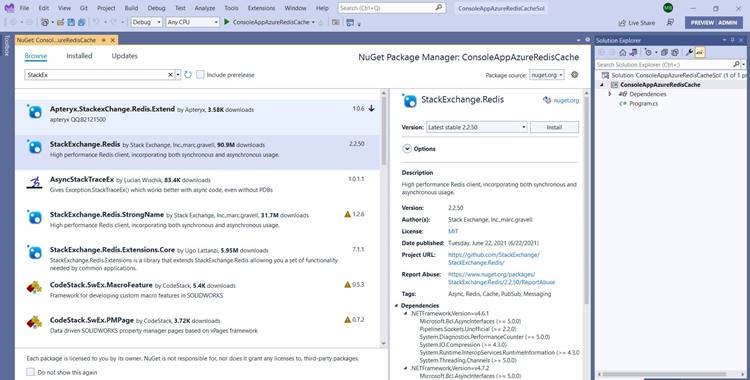Open the GitHub StackExchange.Redis project URL
This screenshot has width=750, height=380.
(494, 258)
